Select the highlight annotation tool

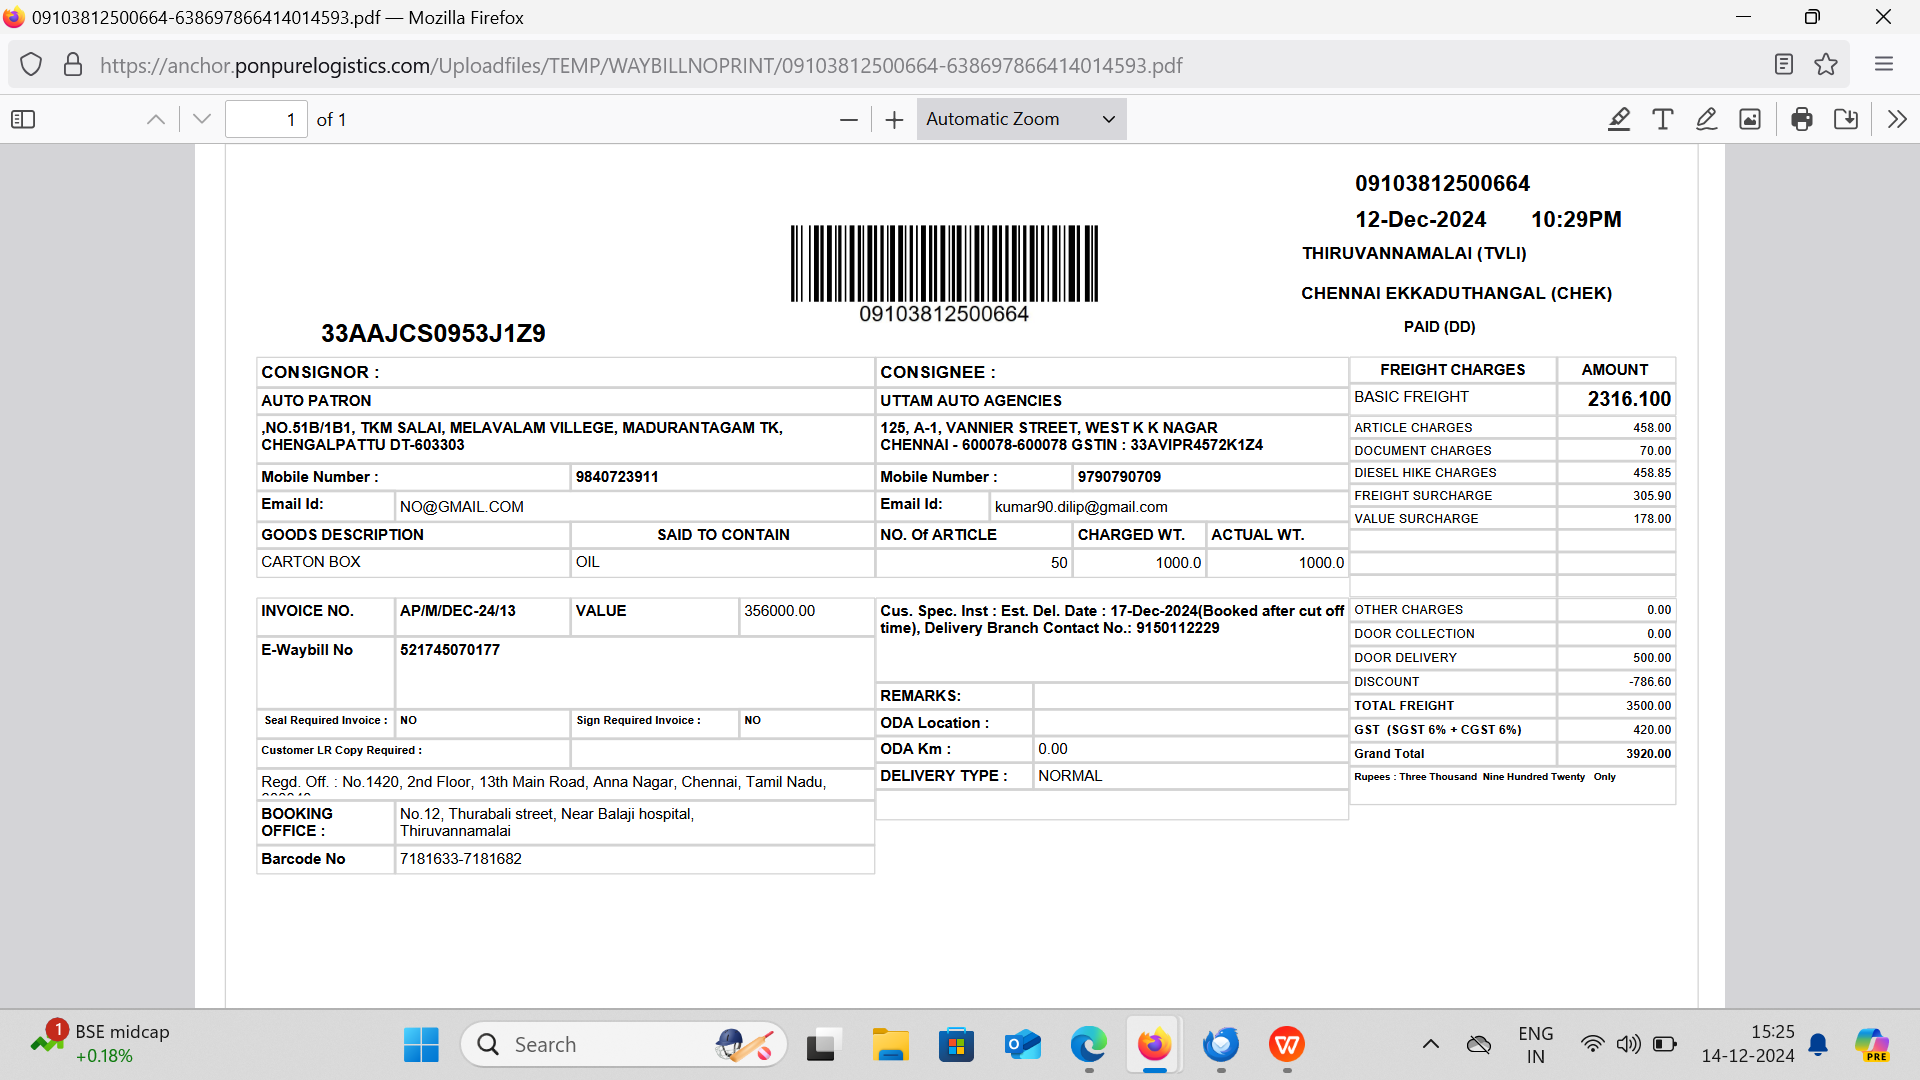point(1619,120)
